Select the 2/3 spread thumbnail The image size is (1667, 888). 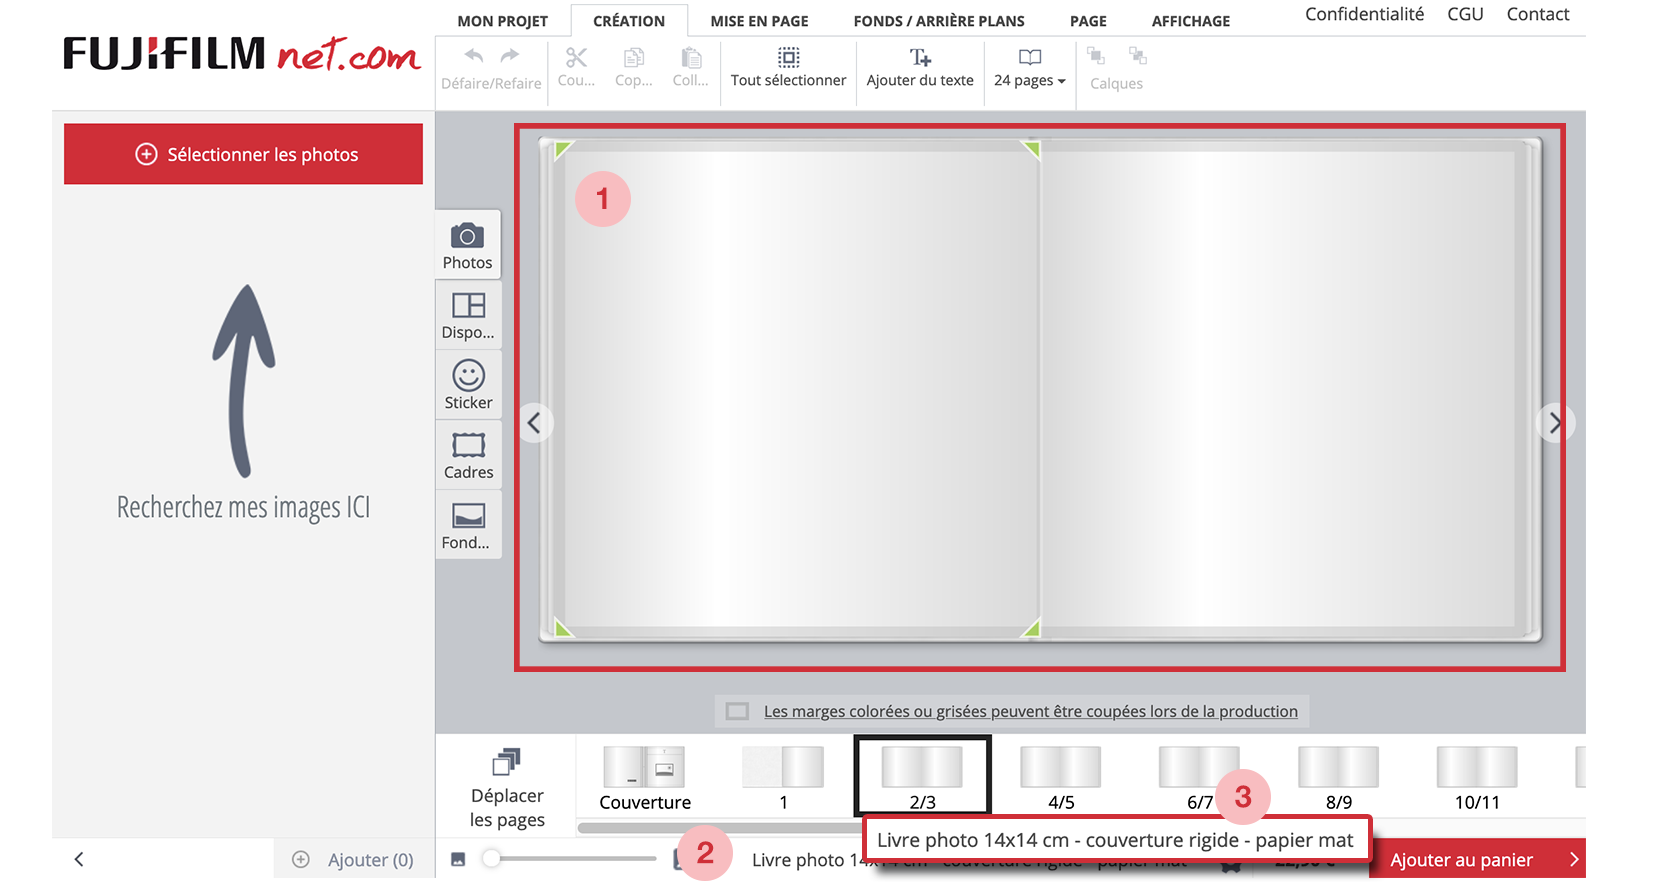coord(922,777)
